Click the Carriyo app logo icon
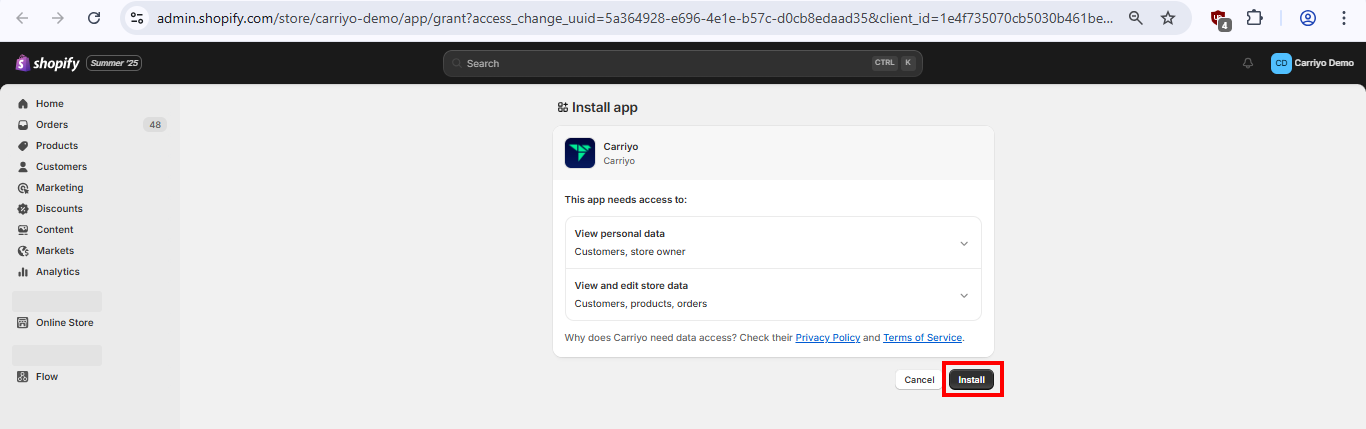 point(580,153)
